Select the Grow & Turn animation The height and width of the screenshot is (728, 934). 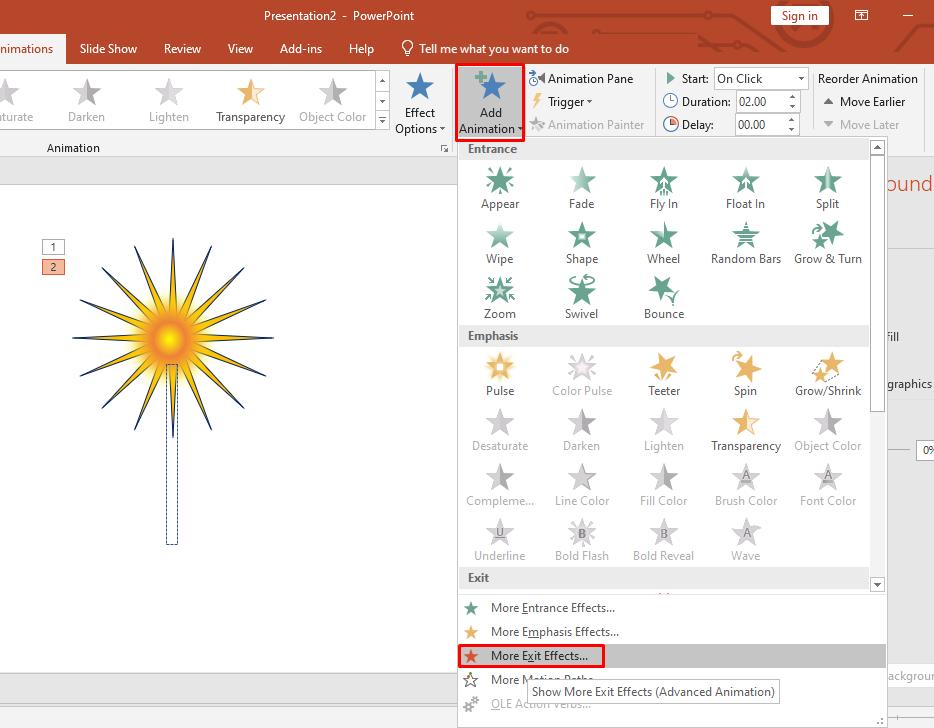click(827, 241)
